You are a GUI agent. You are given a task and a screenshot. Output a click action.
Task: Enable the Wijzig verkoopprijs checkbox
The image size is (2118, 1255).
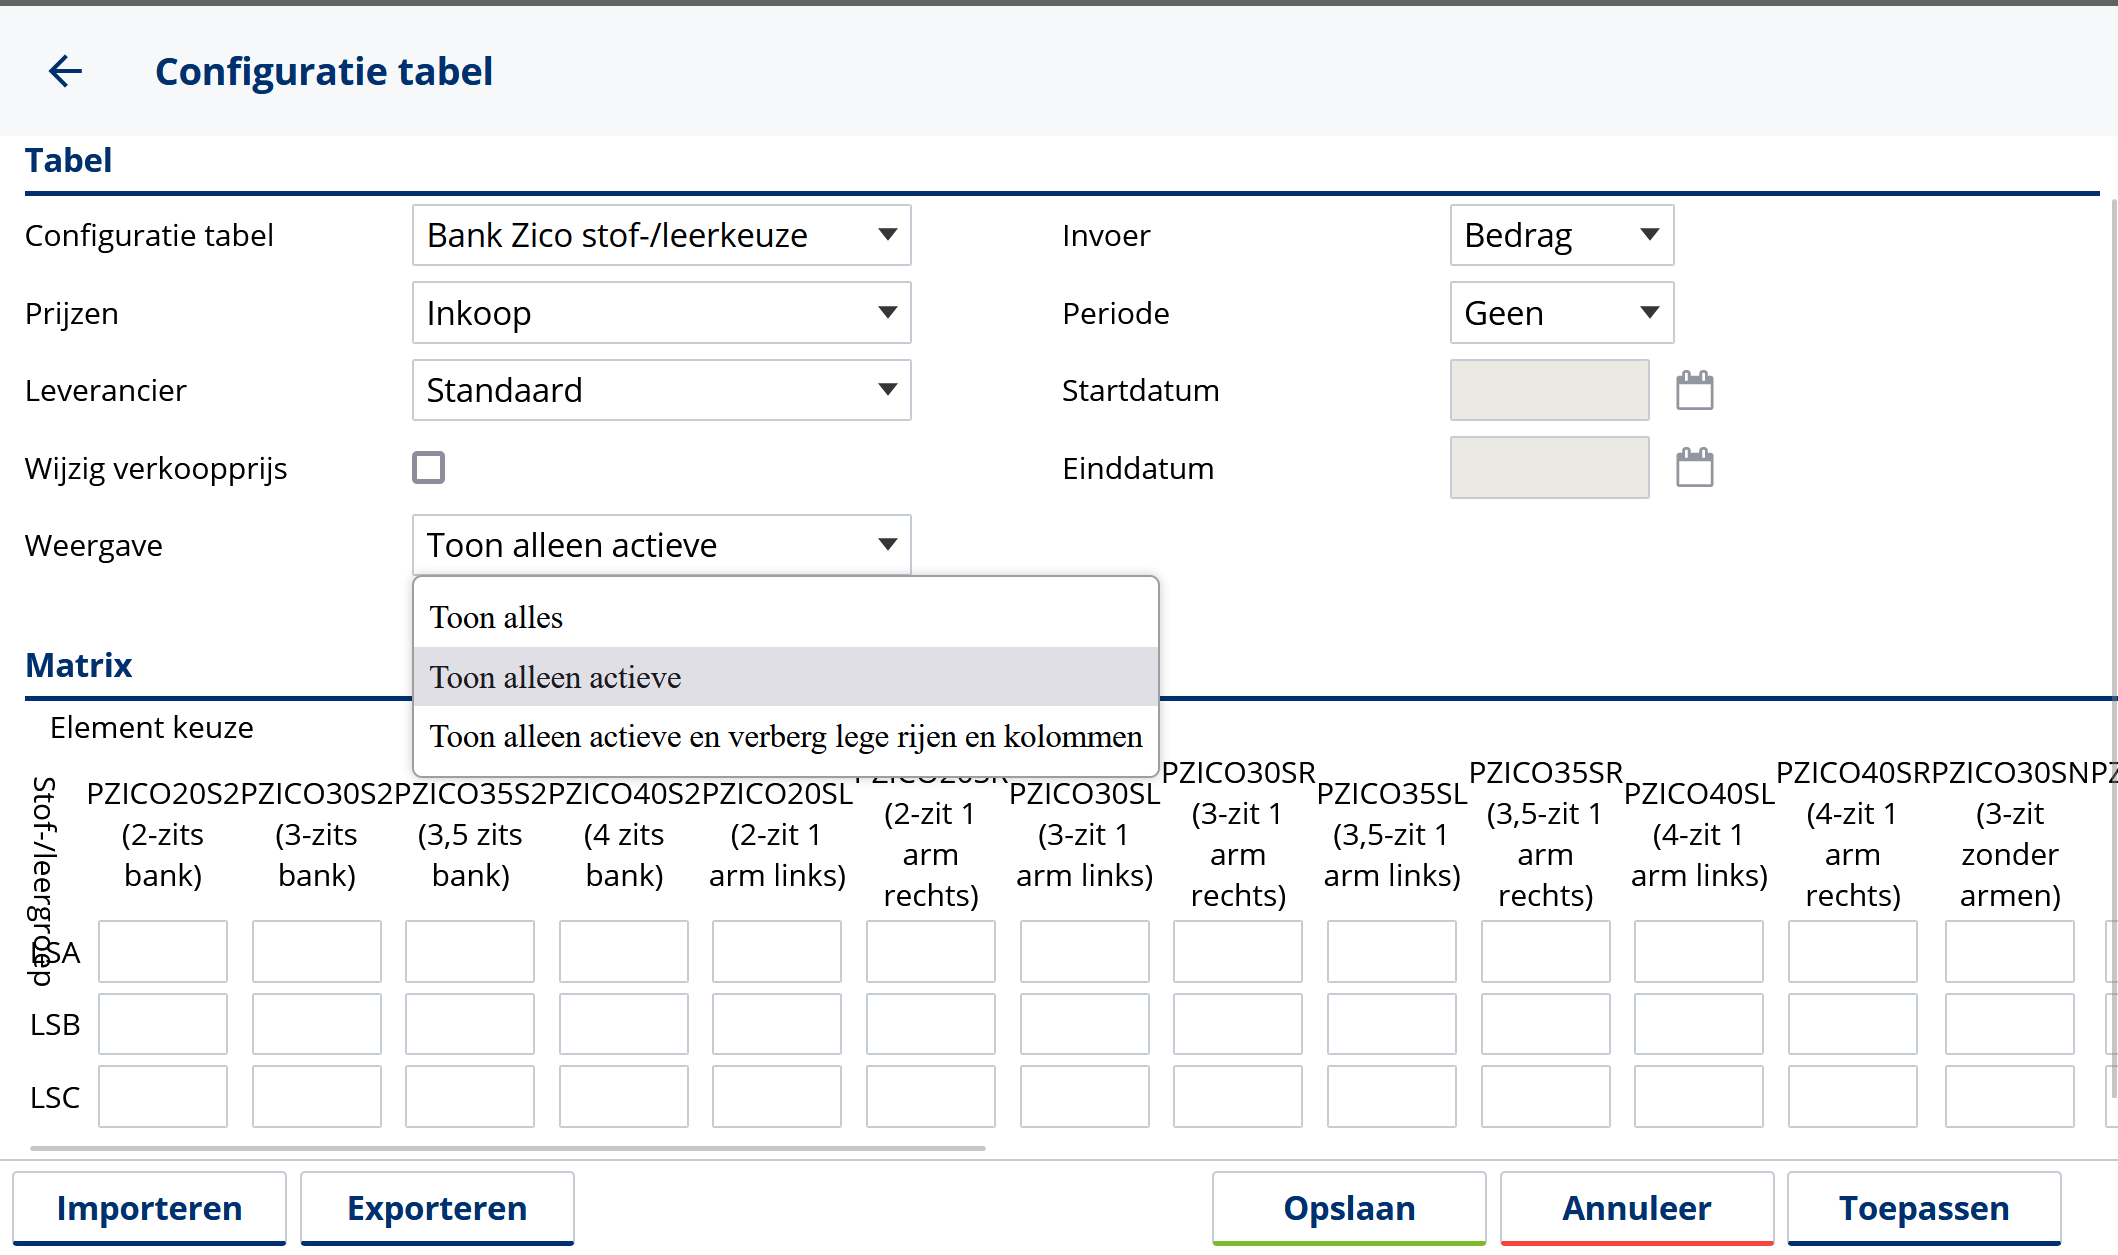tap(428, 467)
